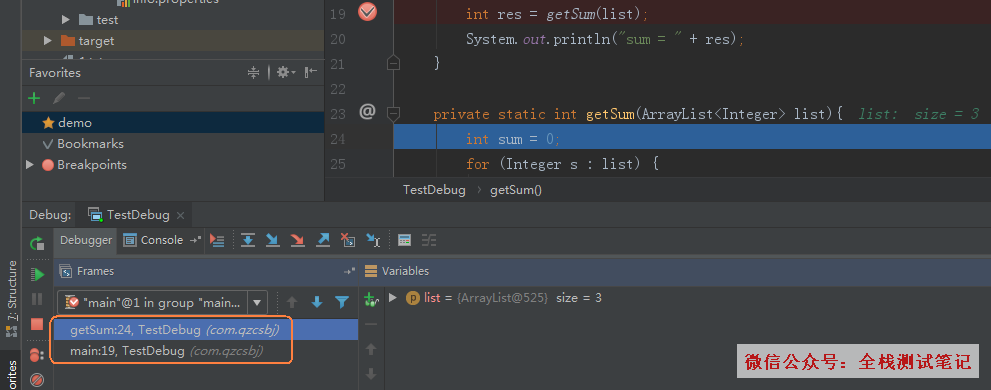The width and height of the screenshot is (991, 390).
Task: Expand the test folder
Action: point(66,20)
